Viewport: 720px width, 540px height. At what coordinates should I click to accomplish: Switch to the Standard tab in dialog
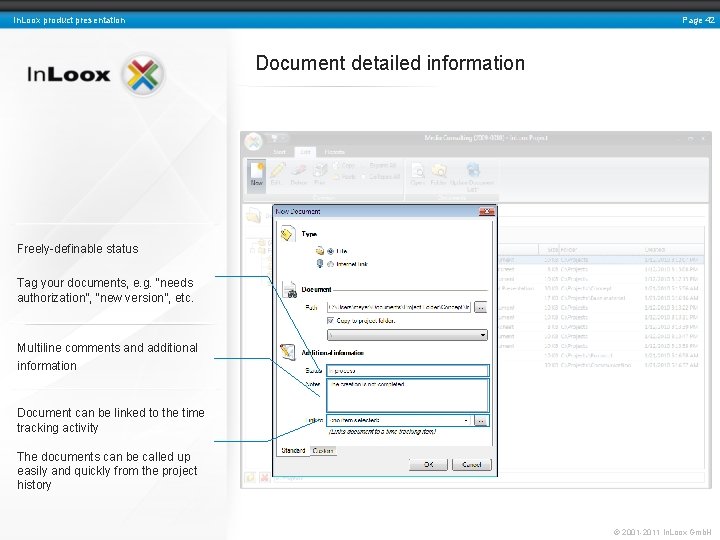[293, 450]
